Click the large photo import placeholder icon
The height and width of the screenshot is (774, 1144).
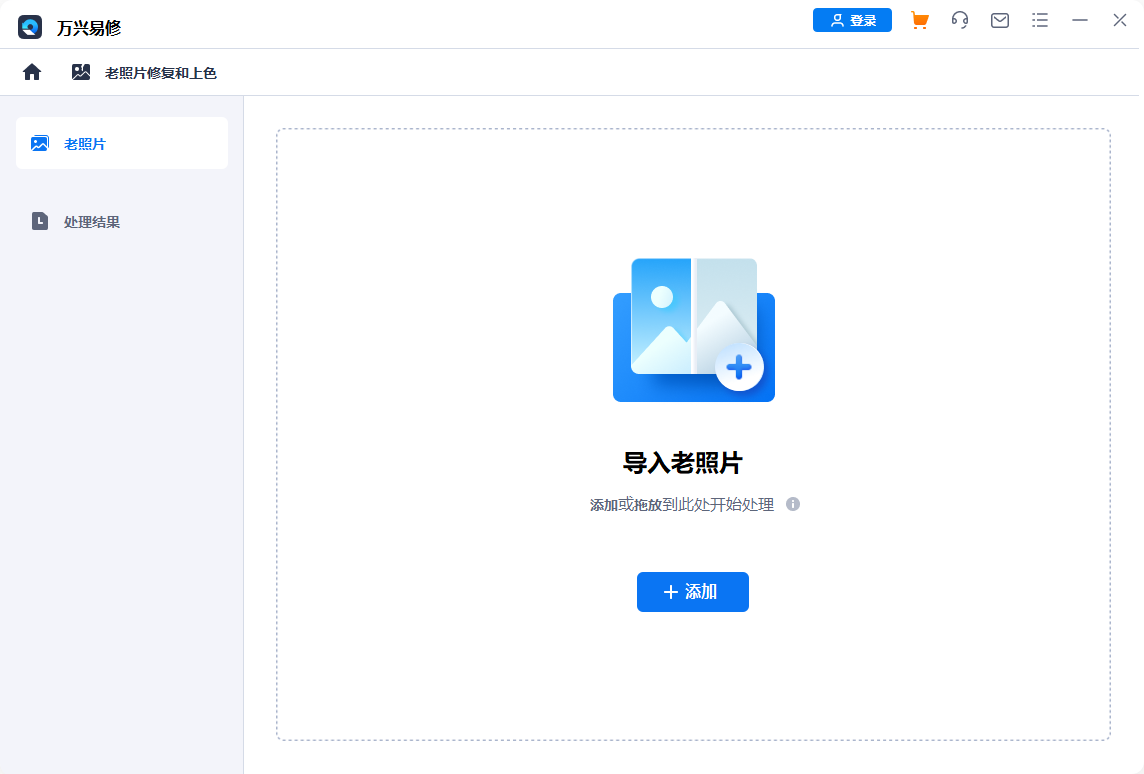pos(693,330)
